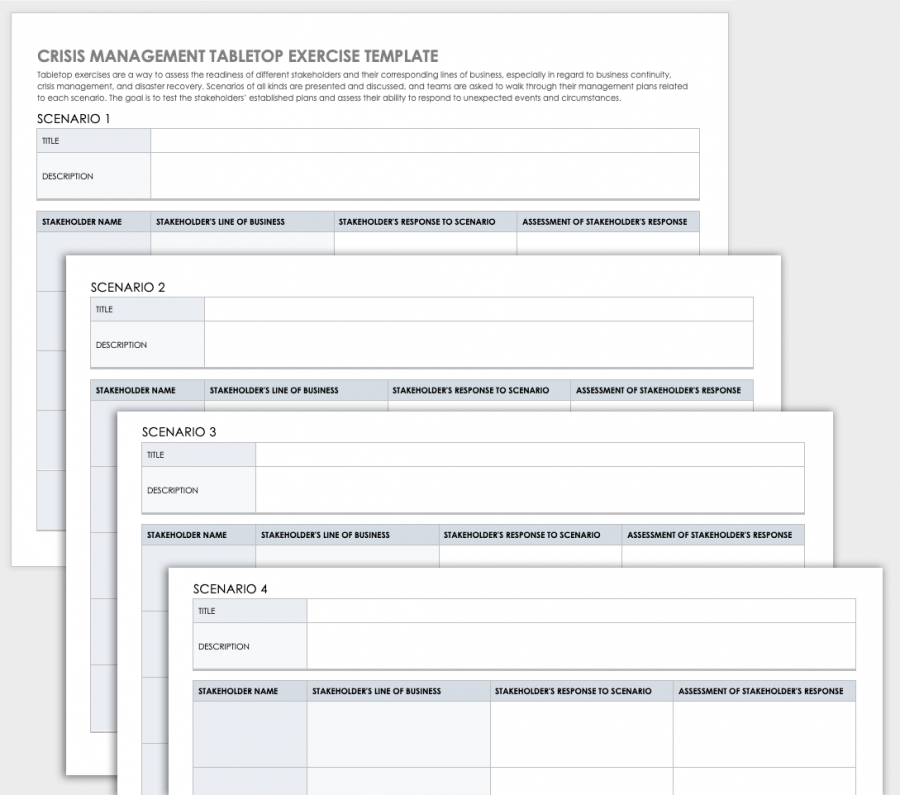
Task: Select the Scenario 2 Title input field
Action: click(x=478, y=309)
